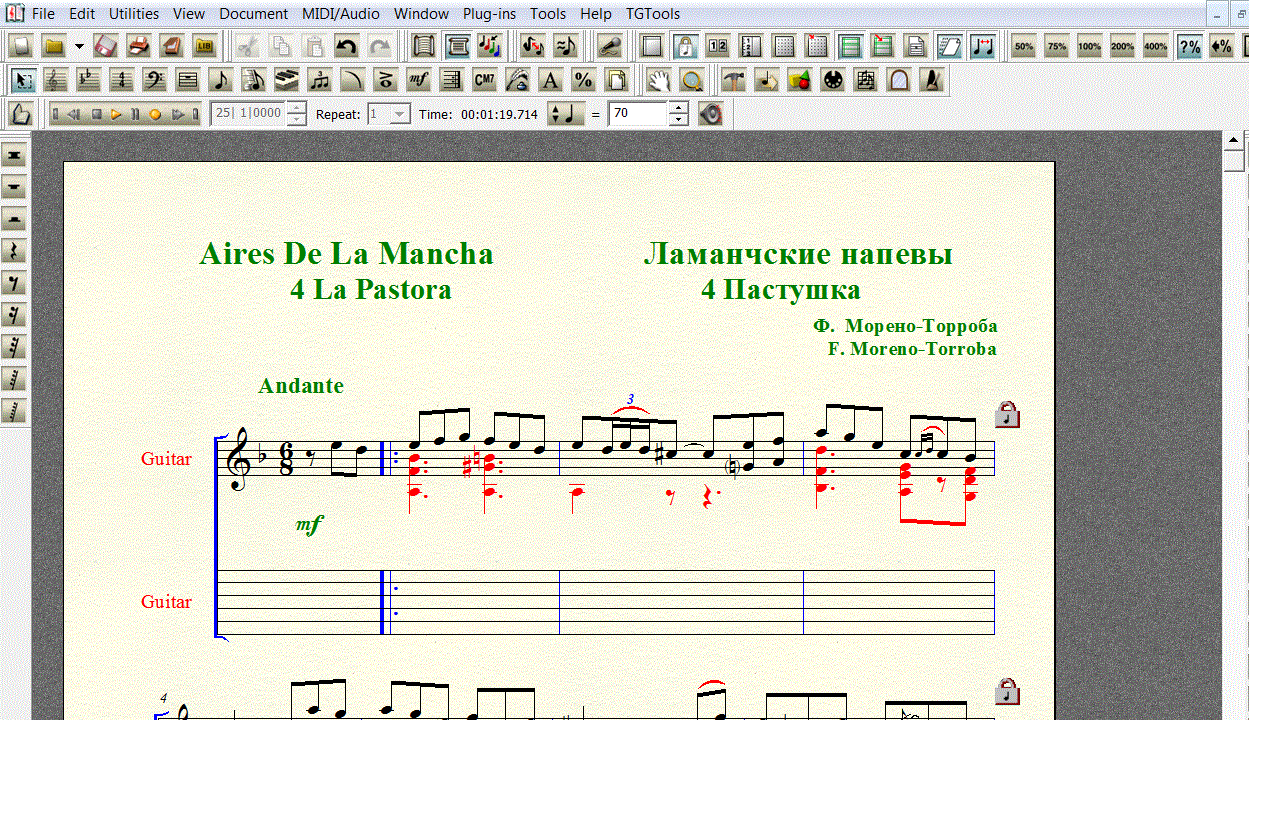The height and width of the screenshot is (813, 1274).
Task: Open dropdown arrow next to the Open folder
Action: click(78, 46)
